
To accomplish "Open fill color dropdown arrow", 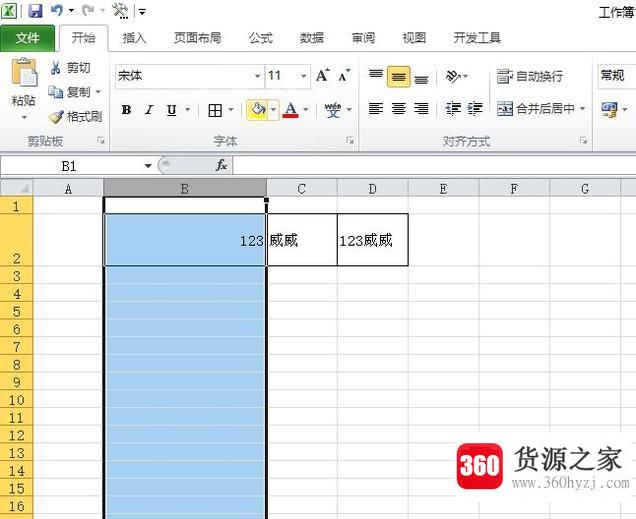I will [274, 109].
